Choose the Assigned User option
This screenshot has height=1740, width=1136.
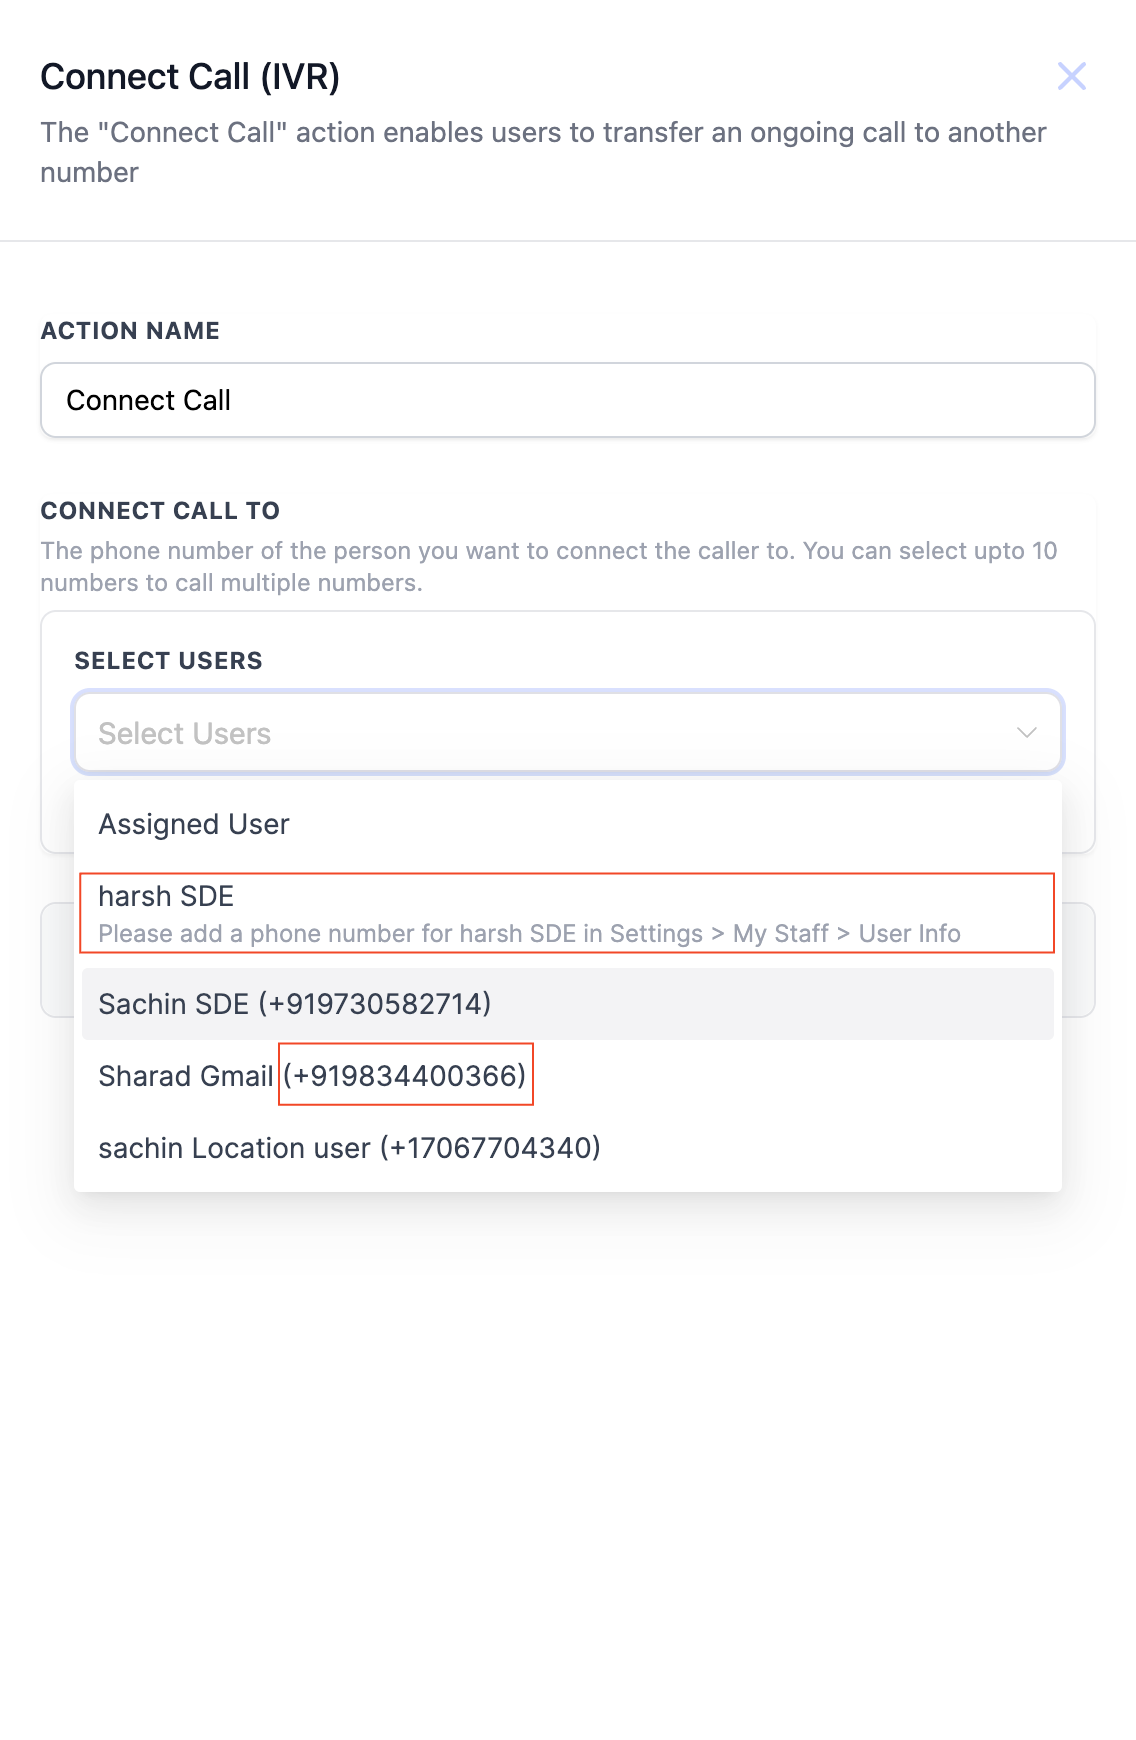pyautogui.click(x=194, y=824)
